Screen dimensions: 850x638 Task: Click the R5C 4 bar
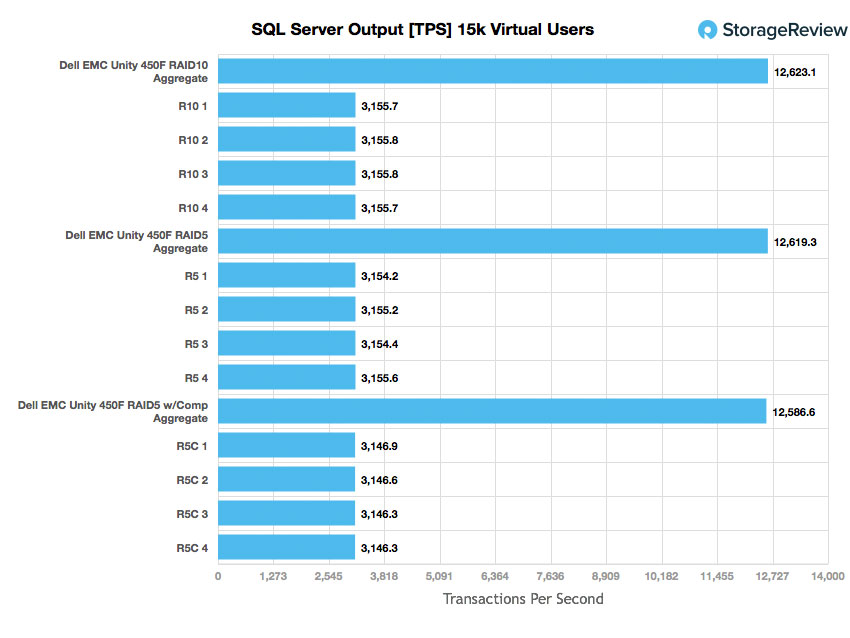[287, 547]
